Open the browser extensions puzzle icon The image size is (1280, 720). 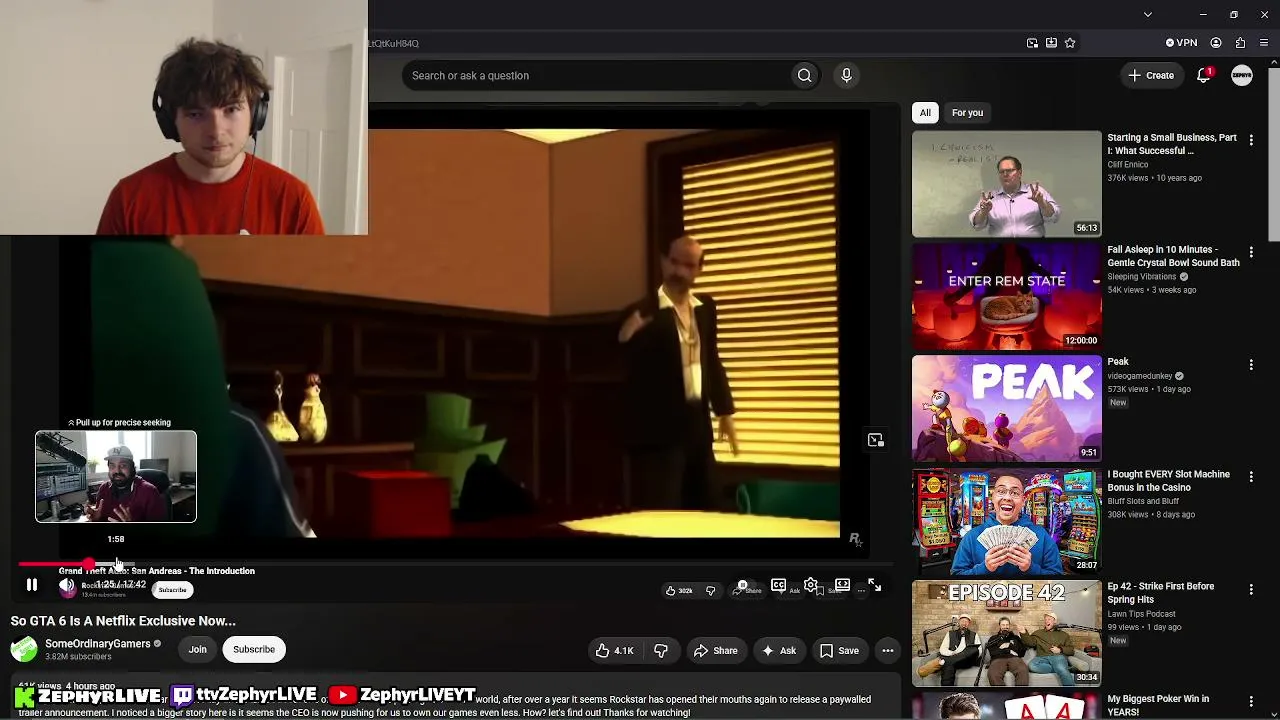1240,43
